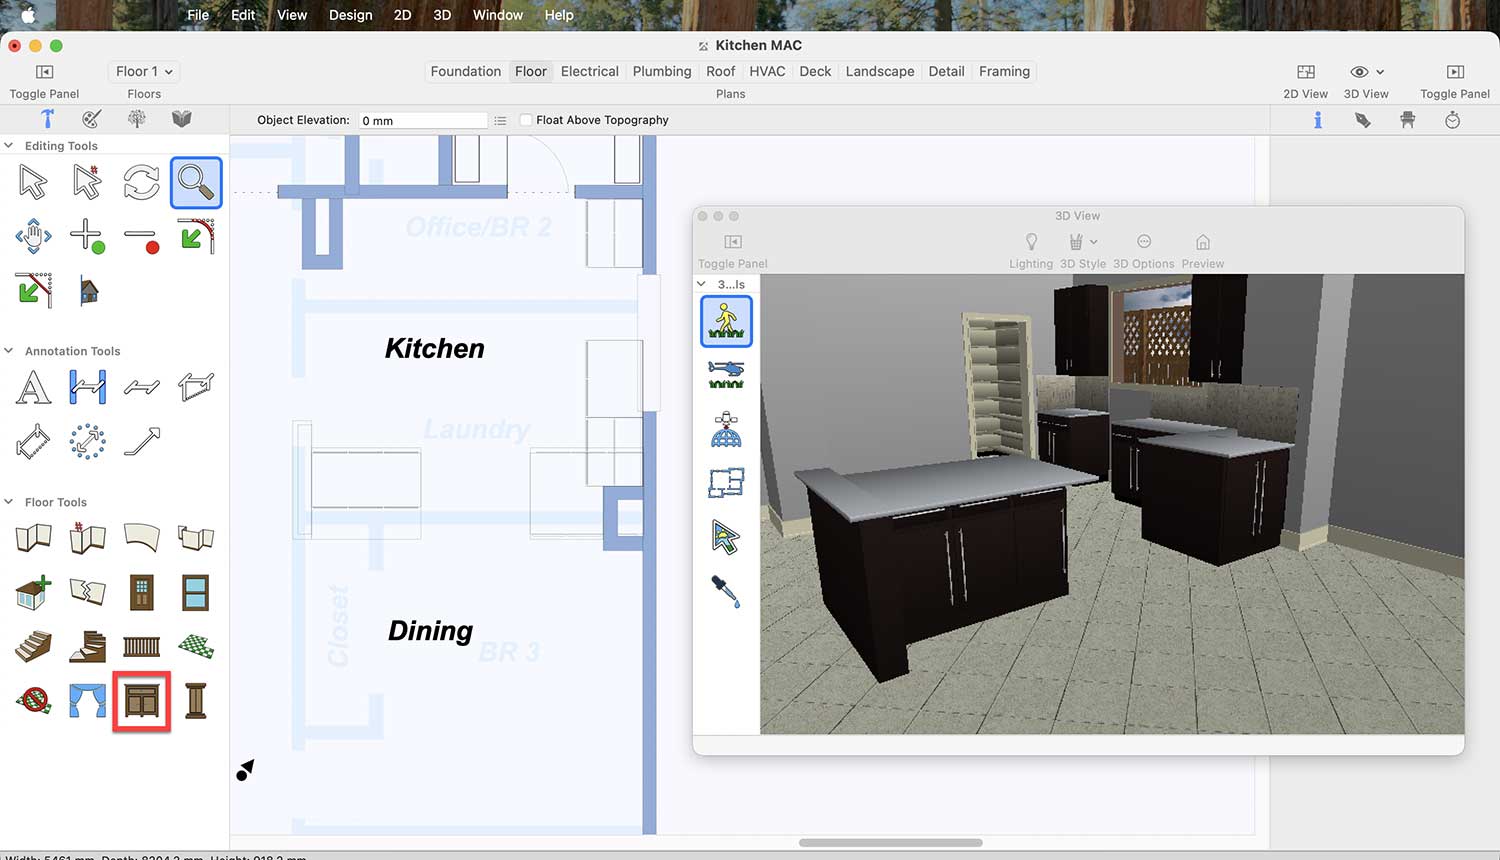The image size is (1500, 860).
Task: Select the Dimension annotation tool
Action: tap(87, 387)
